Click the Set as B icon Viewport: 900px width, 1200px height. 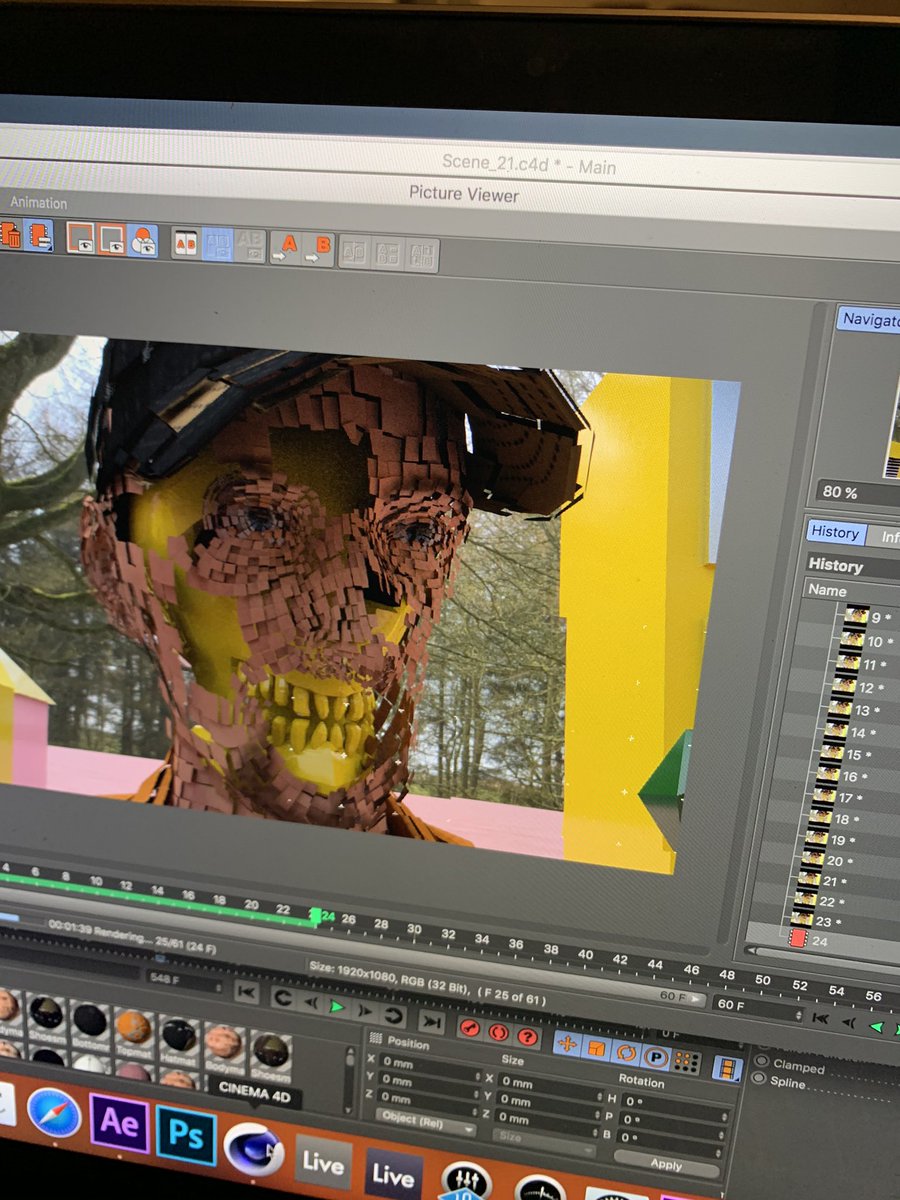tap(319, 249)
